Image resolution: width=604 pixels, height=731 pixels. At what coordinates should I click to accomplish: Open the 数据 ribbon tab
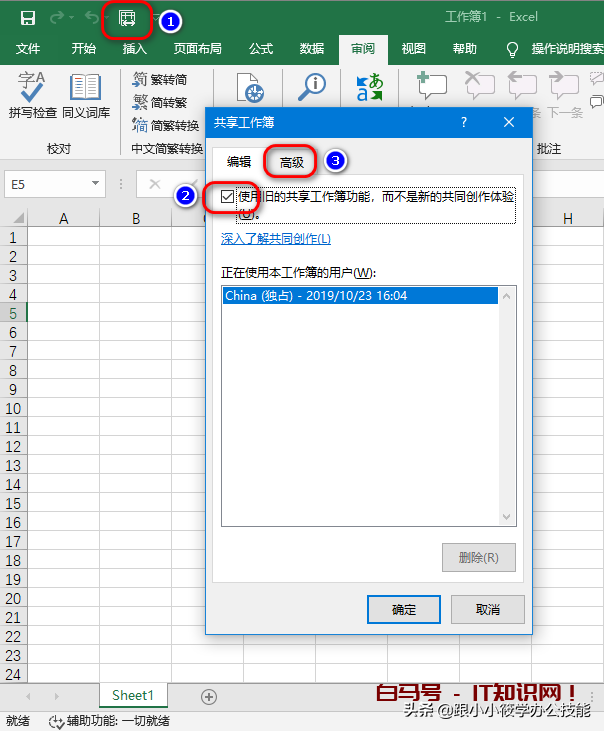click(x=312, y=49)
